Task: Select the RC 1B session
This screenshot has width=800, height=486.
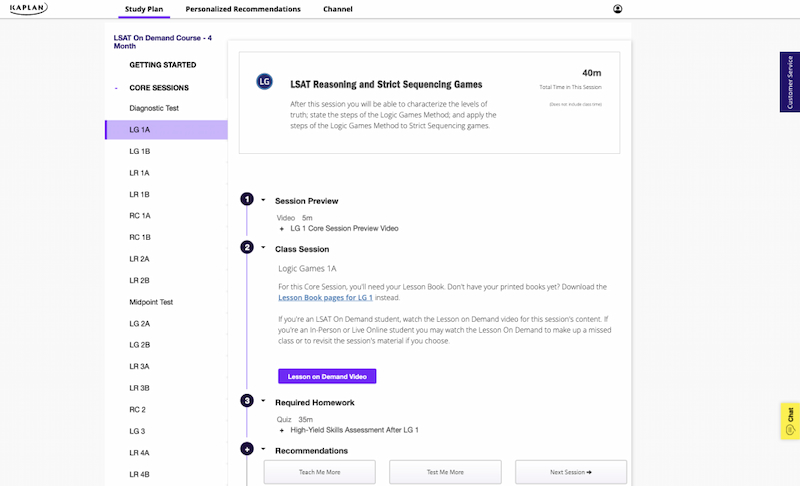Action: (x=140, y=237)
